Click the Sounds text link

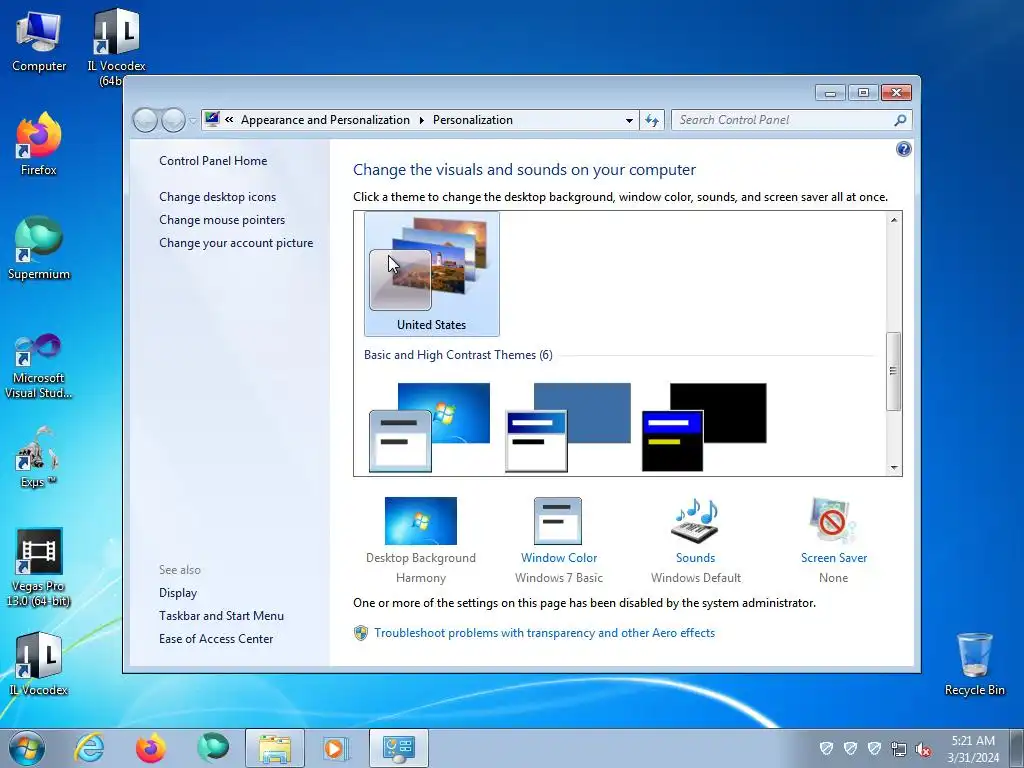[x=695, y=558]
